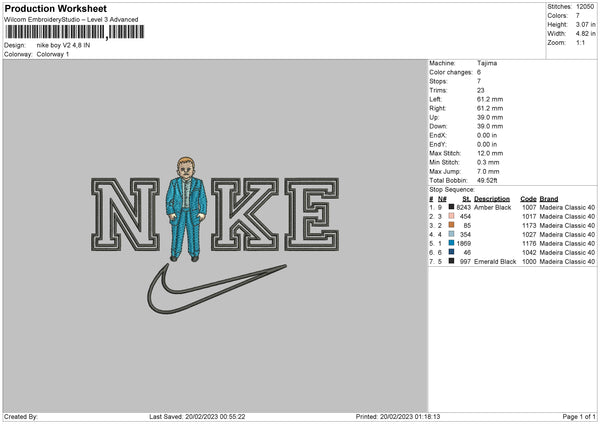600x424 pixels.
Task: Click the 'Created By:' footer label
Action: 21,417
